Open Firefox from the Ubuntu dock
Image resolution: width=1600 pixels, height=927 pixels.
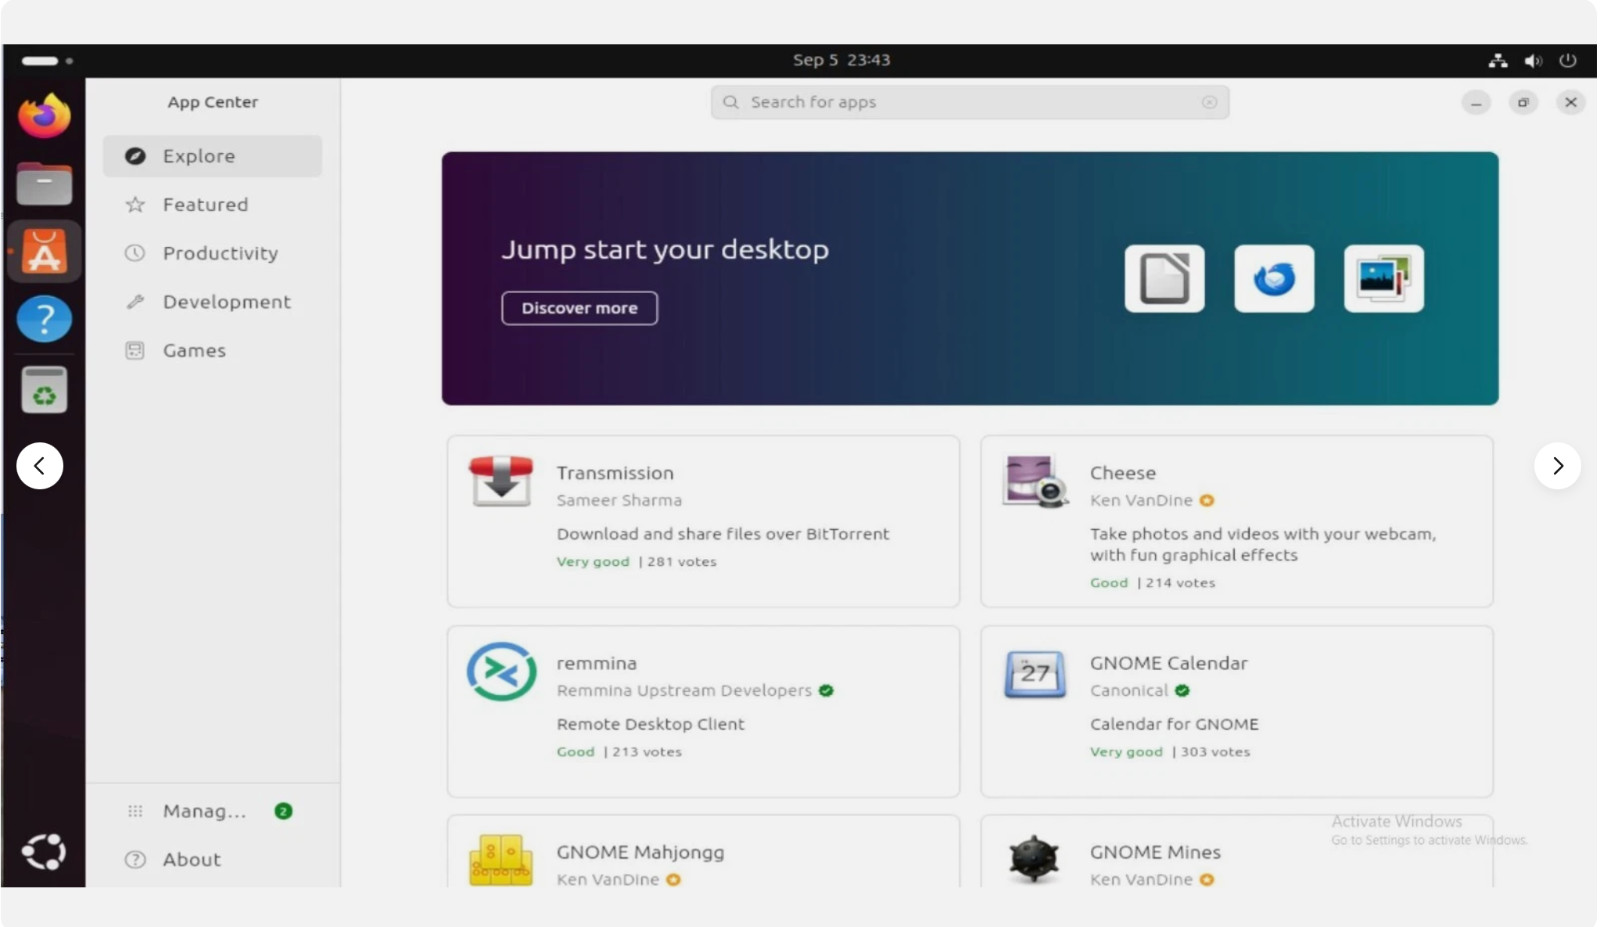(x=44, y=116)
